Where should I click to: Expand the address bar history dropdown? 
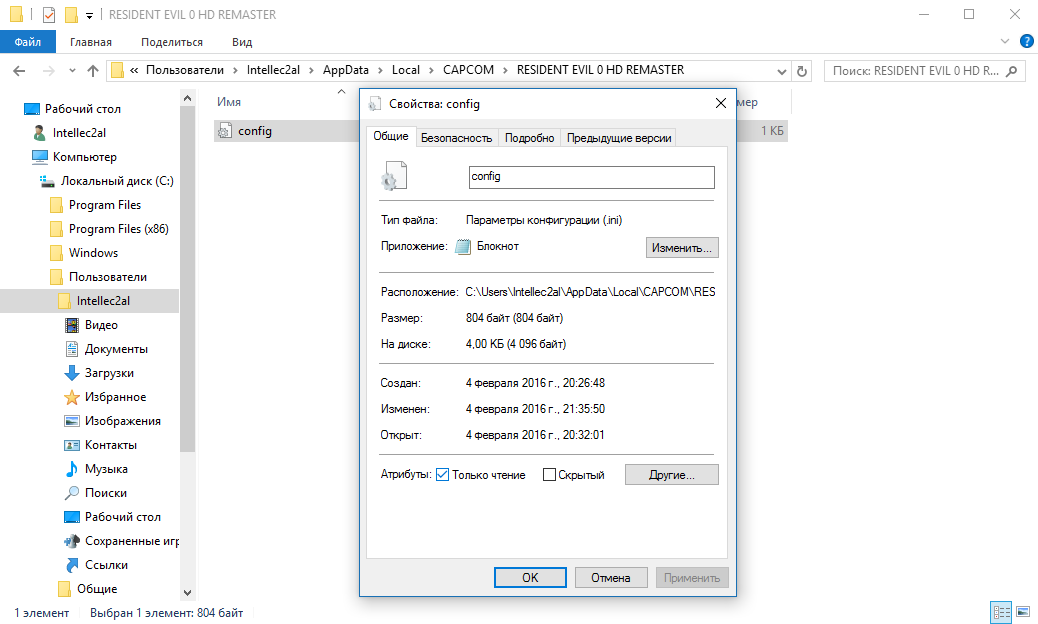click(x=781, y=71)
